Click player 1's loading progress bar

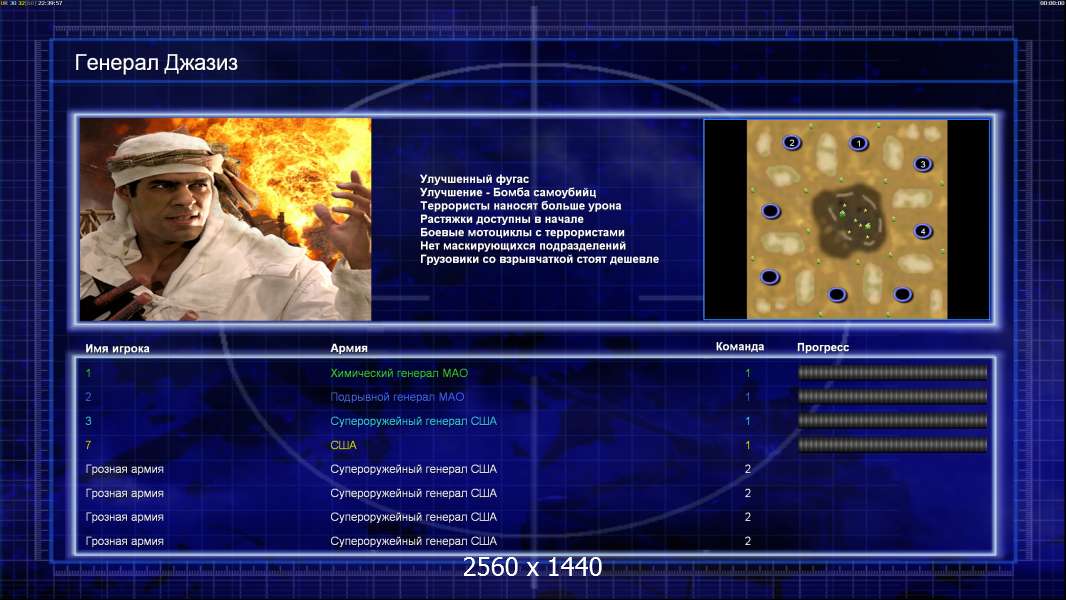892,373
